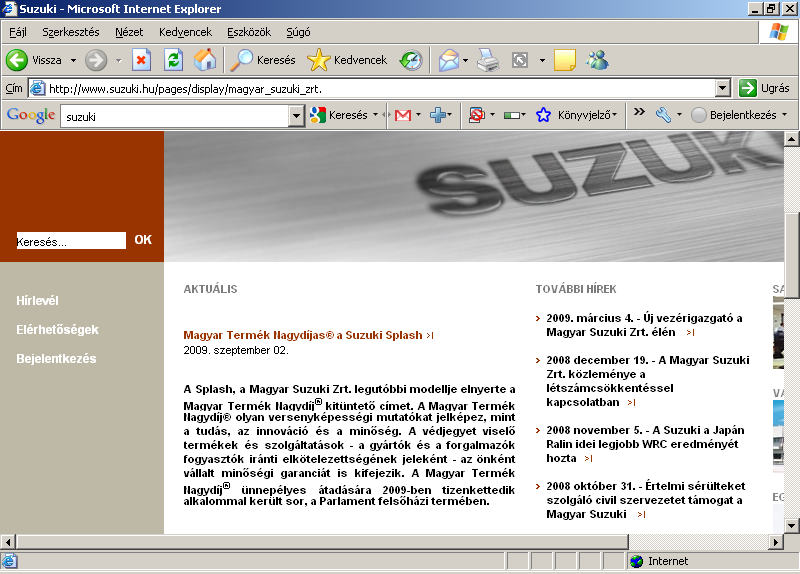Screen dimensions: 800x574
Task: Click the address bar URL field
Action: 380,89
